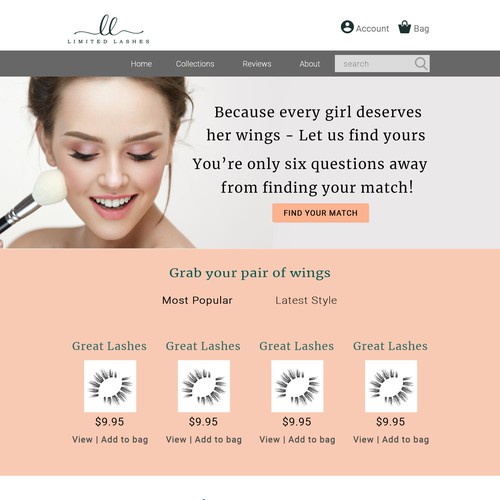Click the Account text link
500x500 pixels.
tap(372, 29)
